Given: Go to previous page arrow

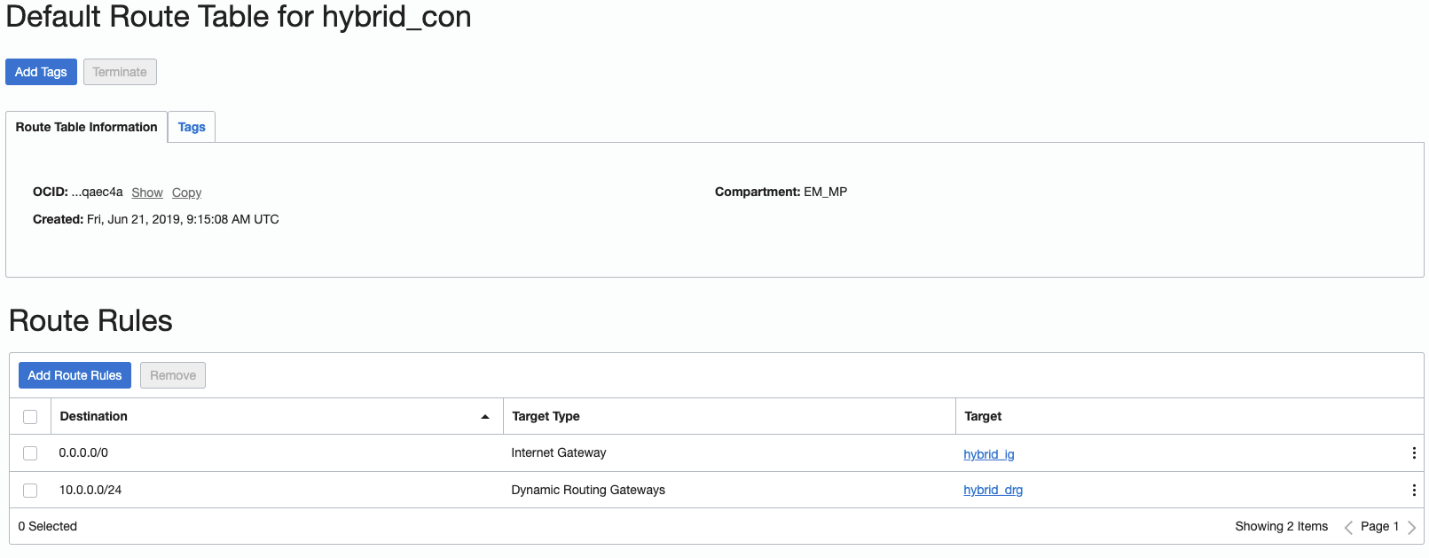Looking at the screenshot, I should 1348,527.
